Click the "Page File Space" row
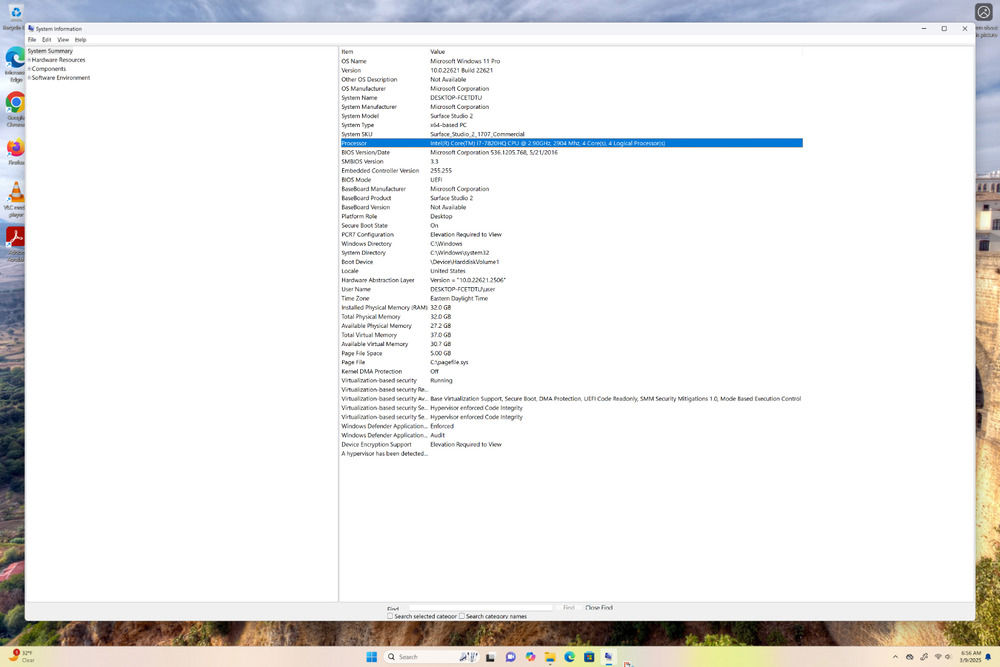The height and width of the screenshot is (667, 1000). click(x=571, y=353)
